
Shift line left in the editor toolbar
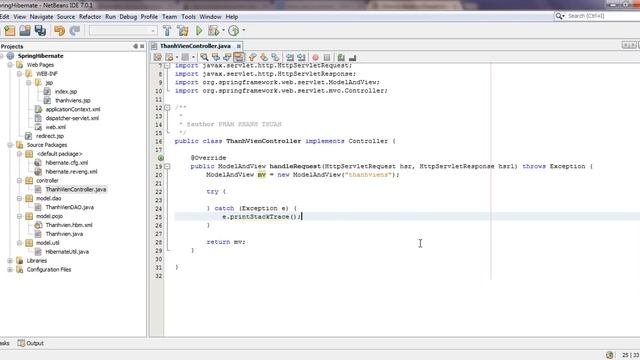click(290, 58)
